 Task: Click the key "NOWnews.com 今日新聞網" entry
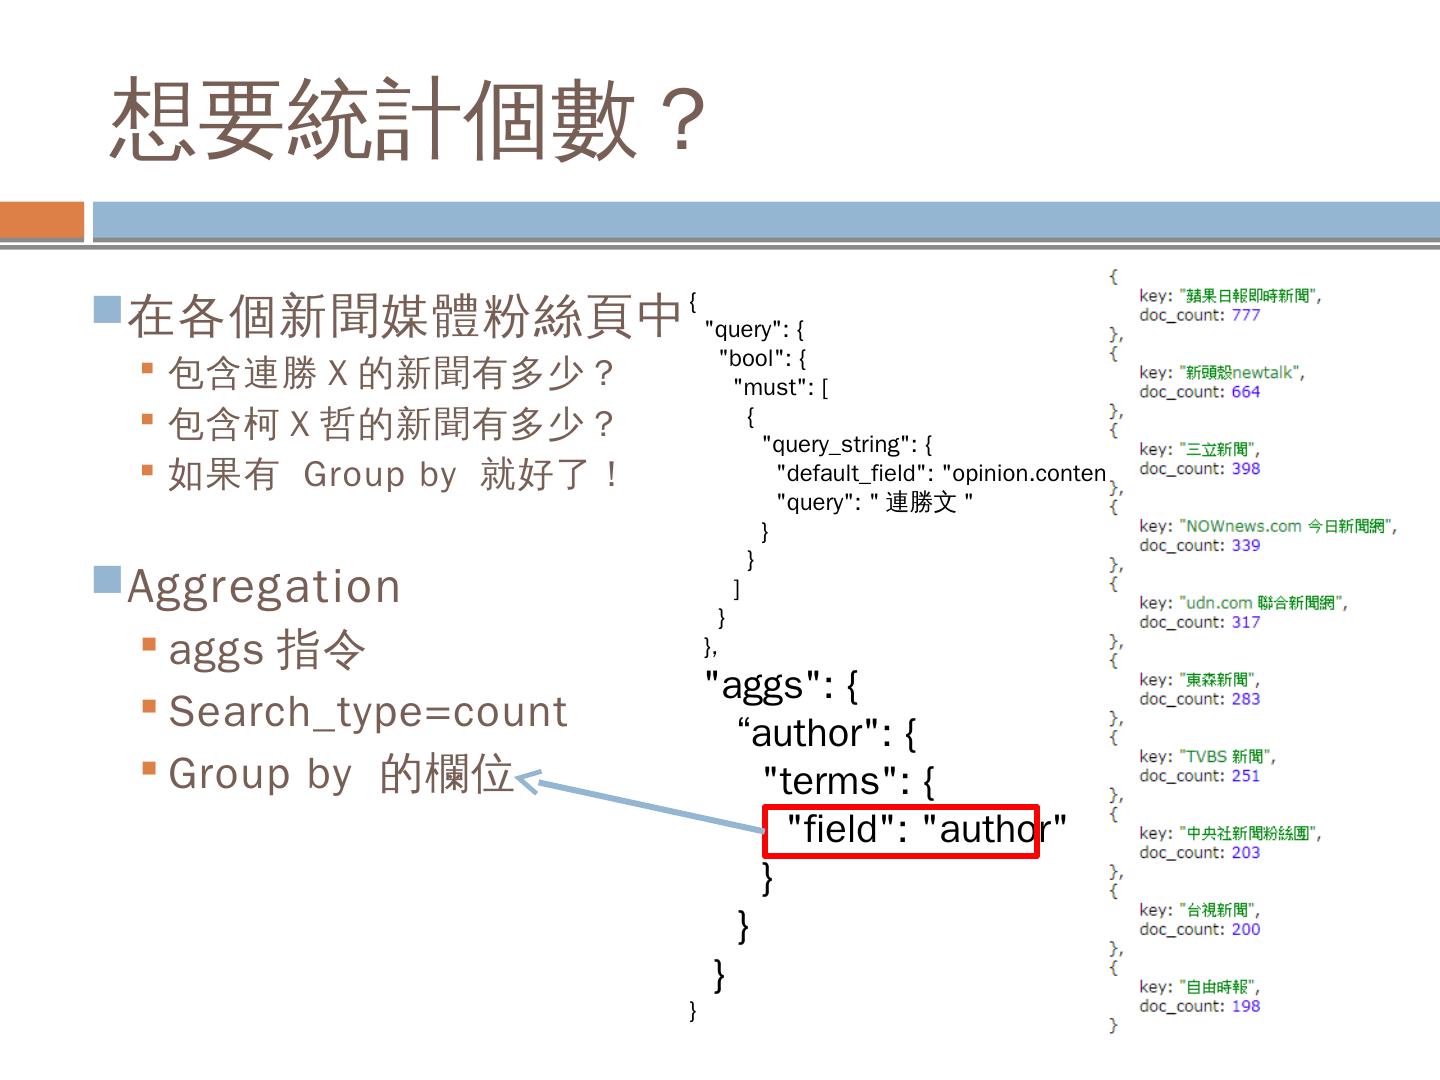(1267, 526)
